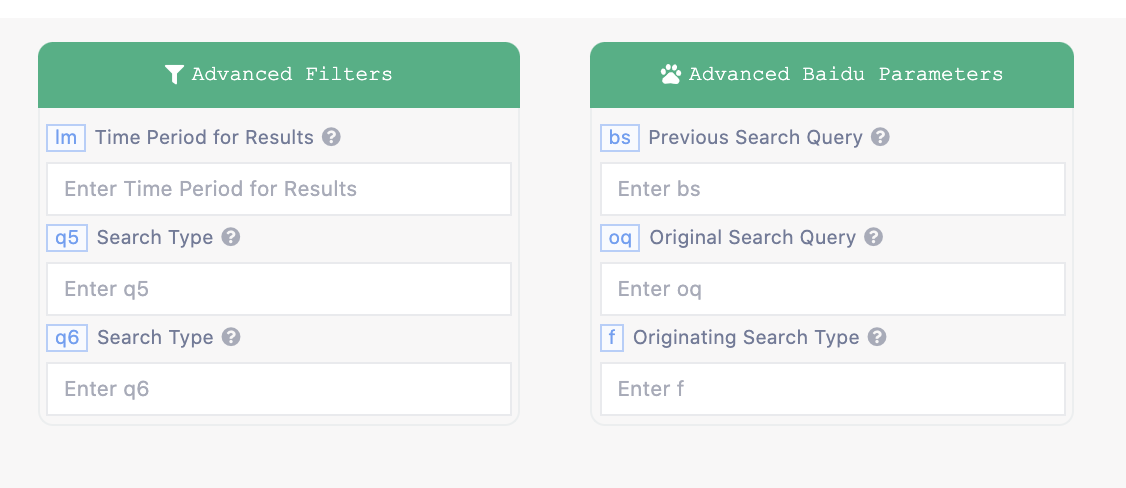Click the lm parameter tag
This screenshot has width=1126, height=488.
coord(66,137)
